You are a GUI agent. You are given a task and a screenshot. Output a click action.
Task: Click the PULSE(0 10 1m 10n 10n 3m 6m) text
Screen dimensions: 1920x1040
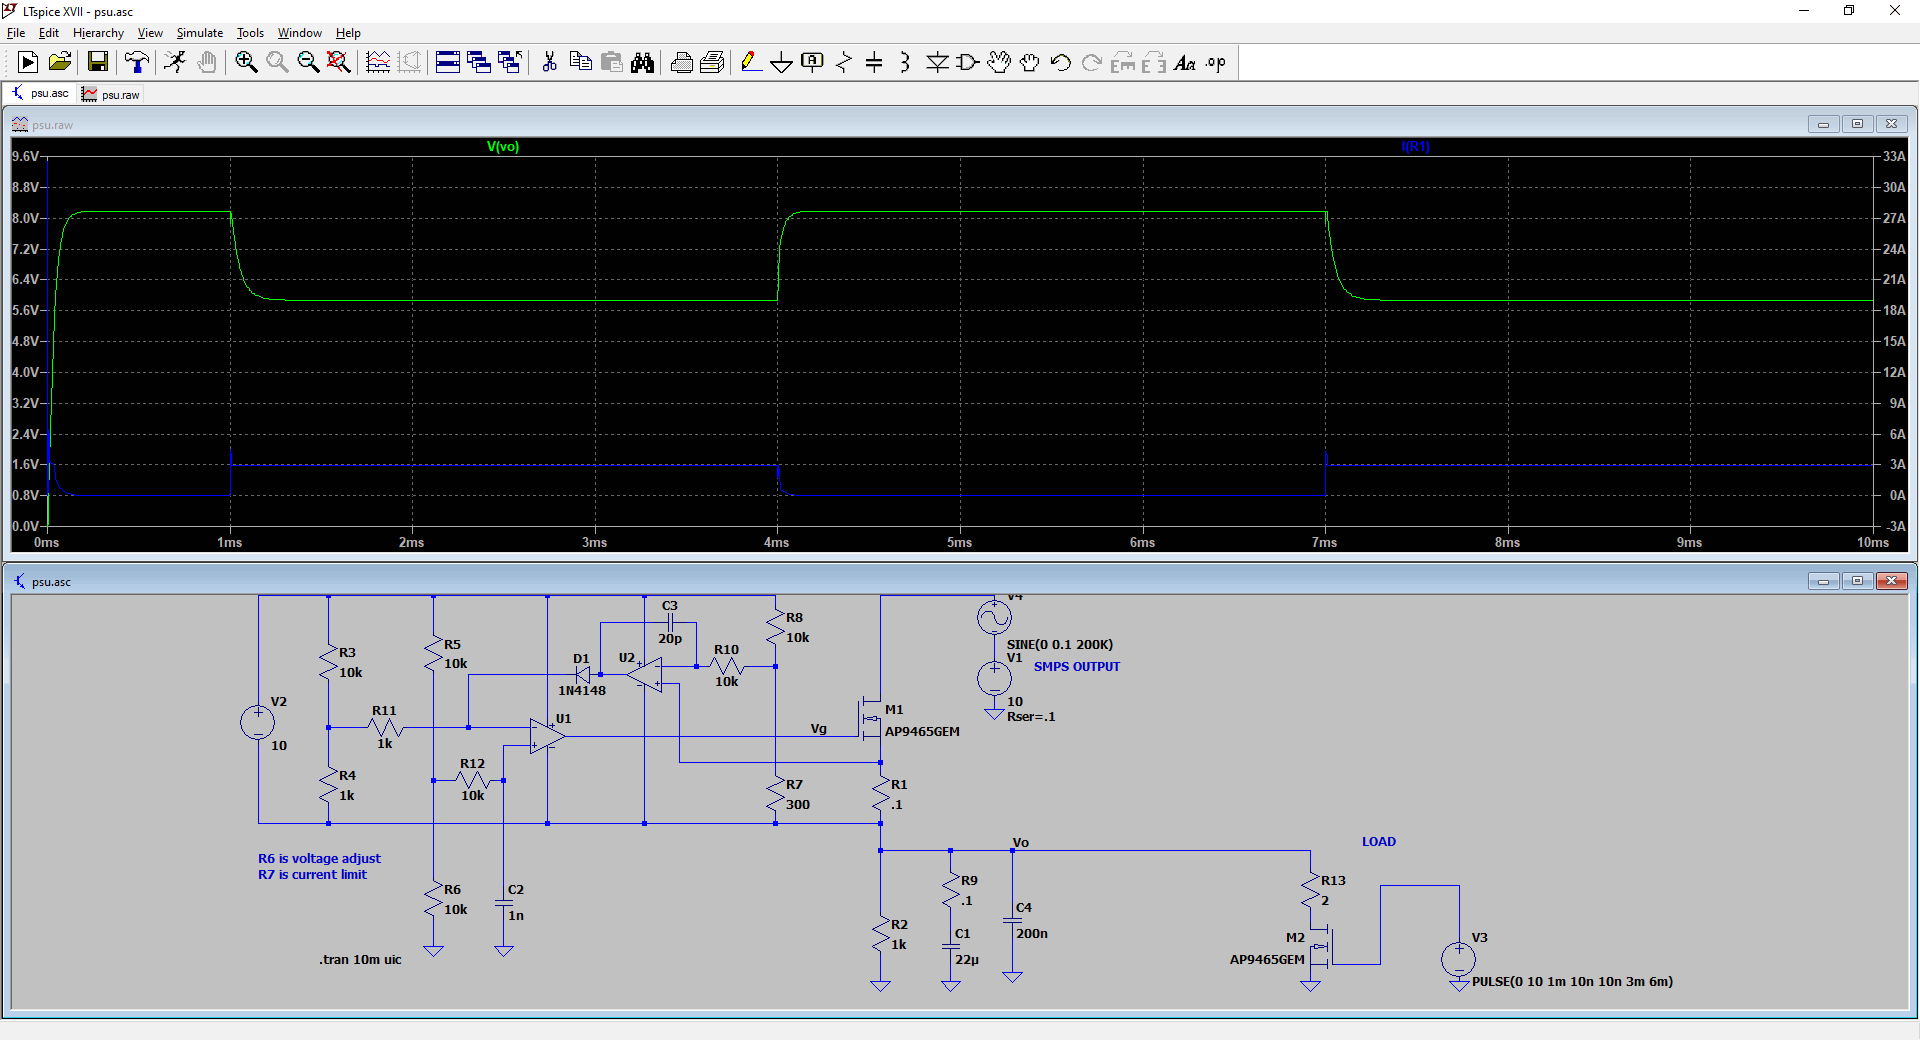1572,981
